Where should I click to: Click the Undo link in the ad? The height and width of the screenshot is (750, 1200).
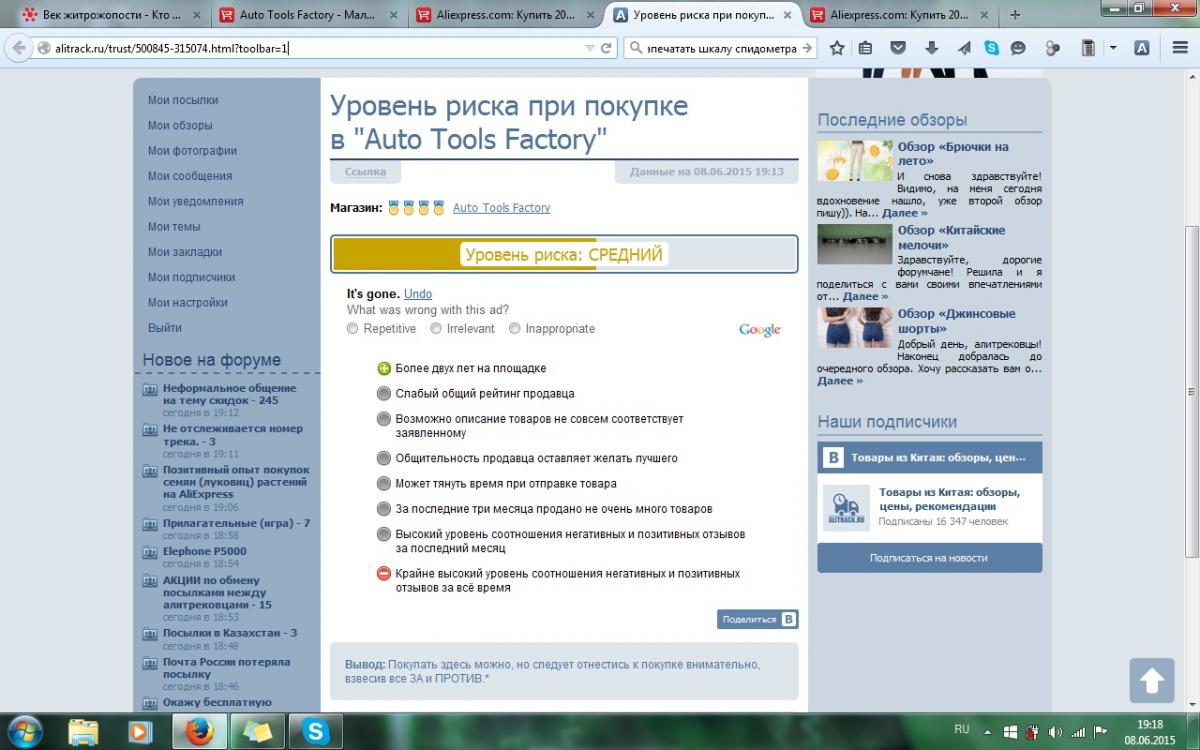[x=418, y=294]
